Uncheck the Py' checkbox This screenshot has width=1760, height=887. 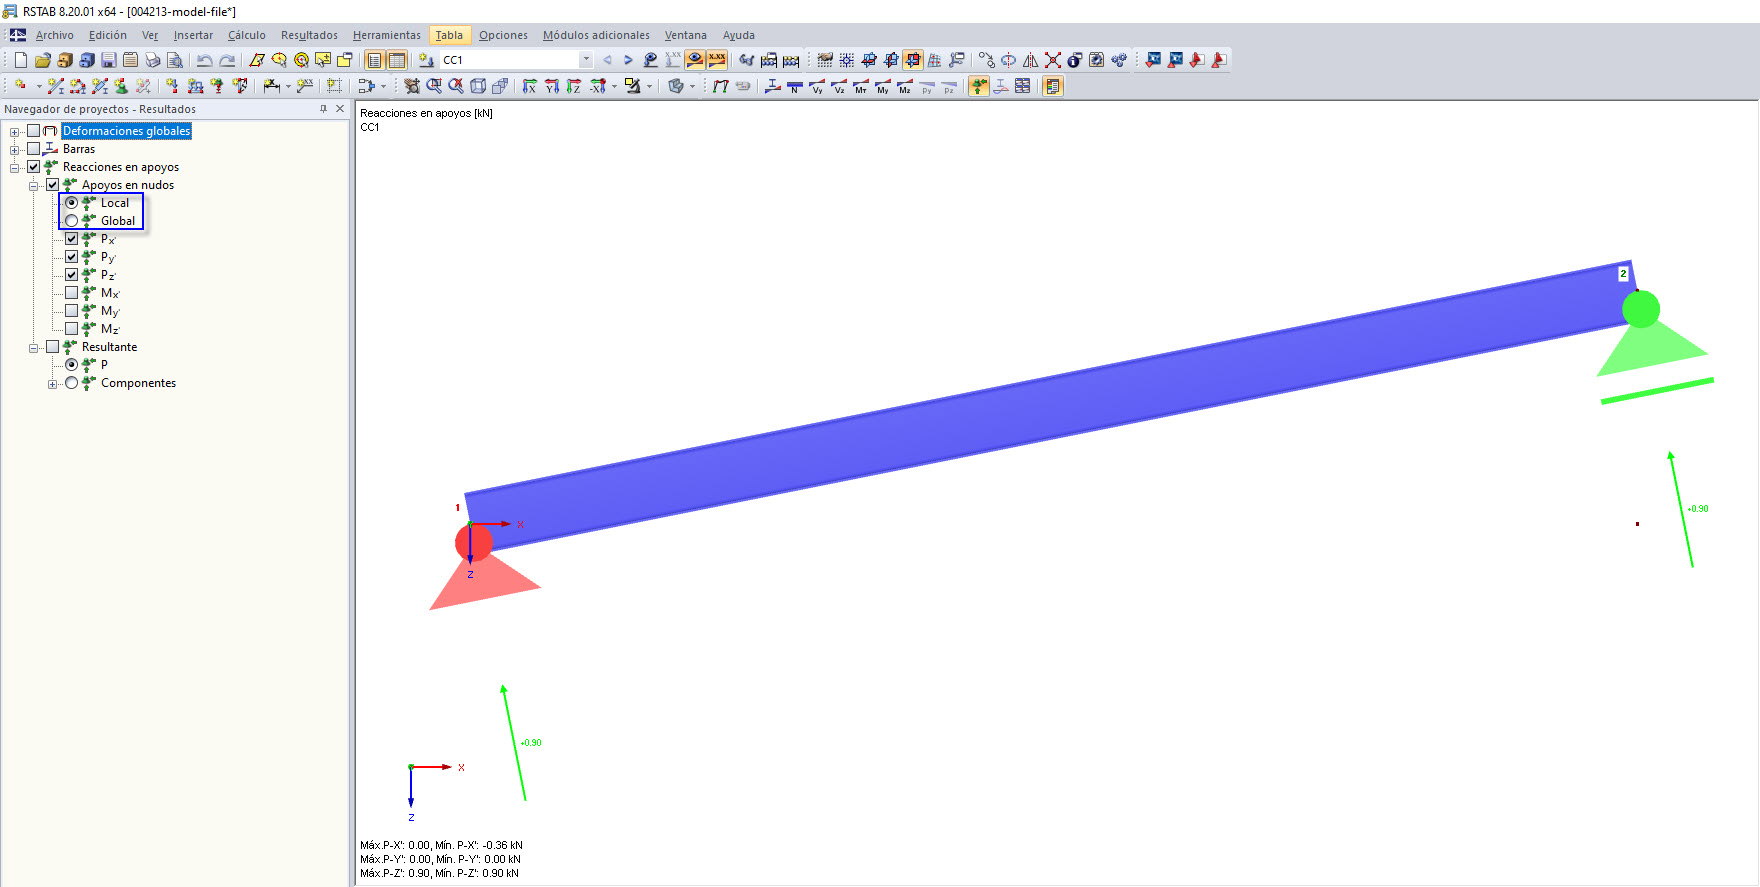click(x=72, y=257)
